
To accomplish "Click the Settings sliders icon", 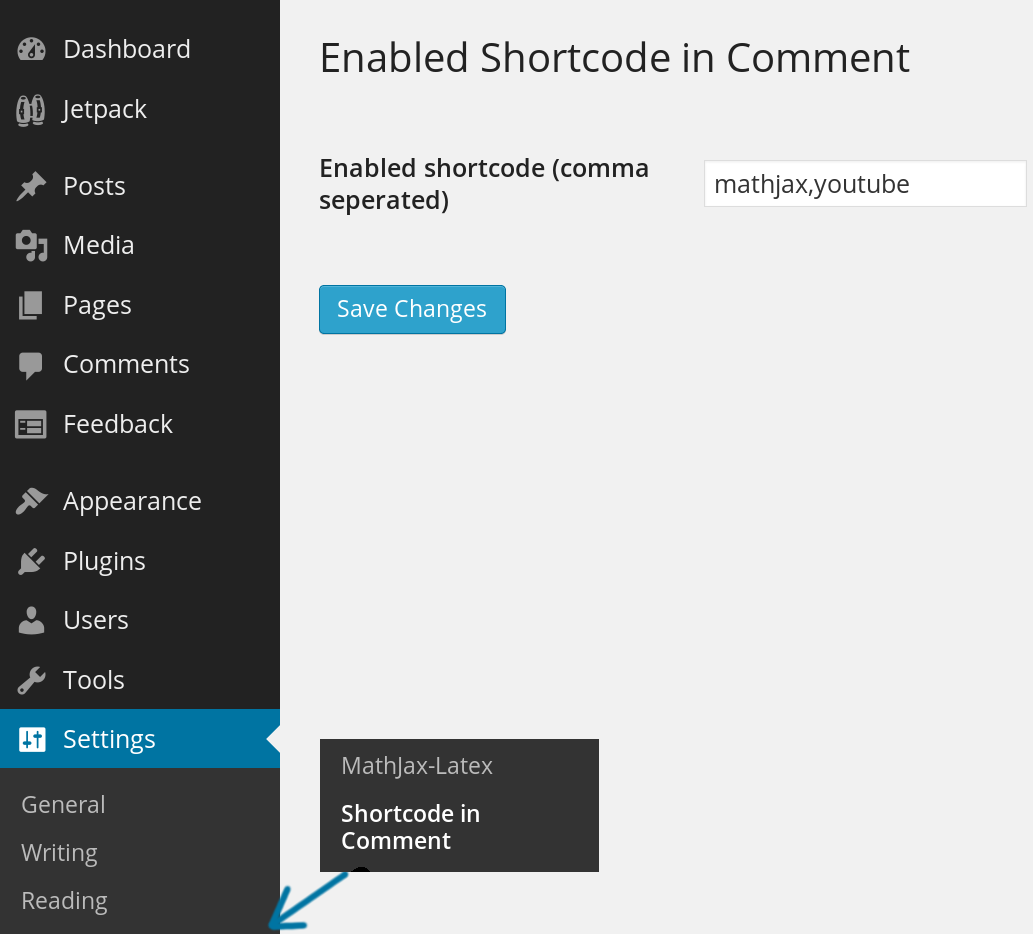I will click(32, 740).
